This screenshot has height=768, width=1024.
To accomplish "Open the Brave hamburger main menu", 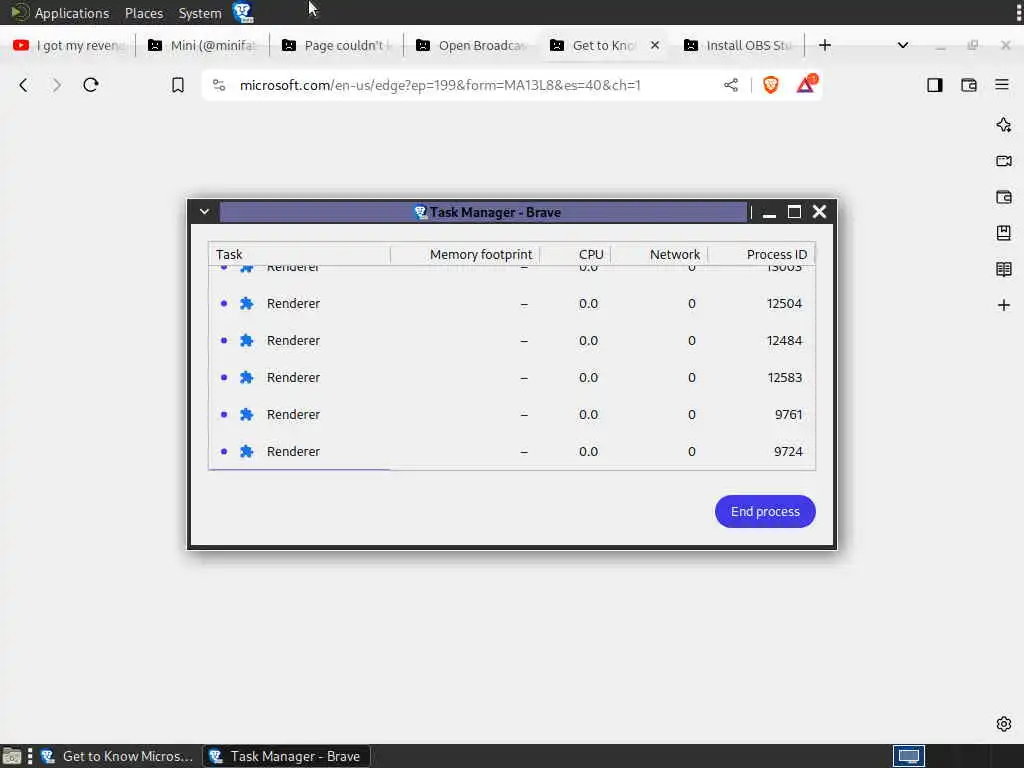I will 1002,84.
